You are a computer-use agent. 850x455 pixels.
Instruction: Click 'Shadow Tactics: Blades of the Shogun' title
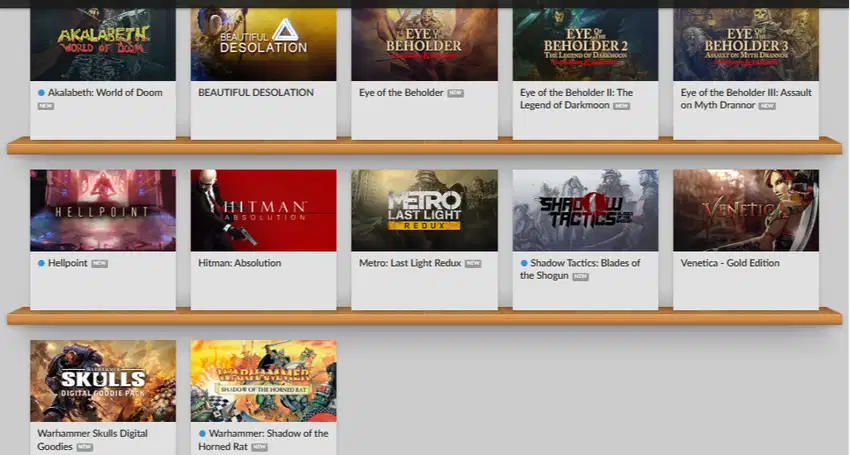pos(580,269)
